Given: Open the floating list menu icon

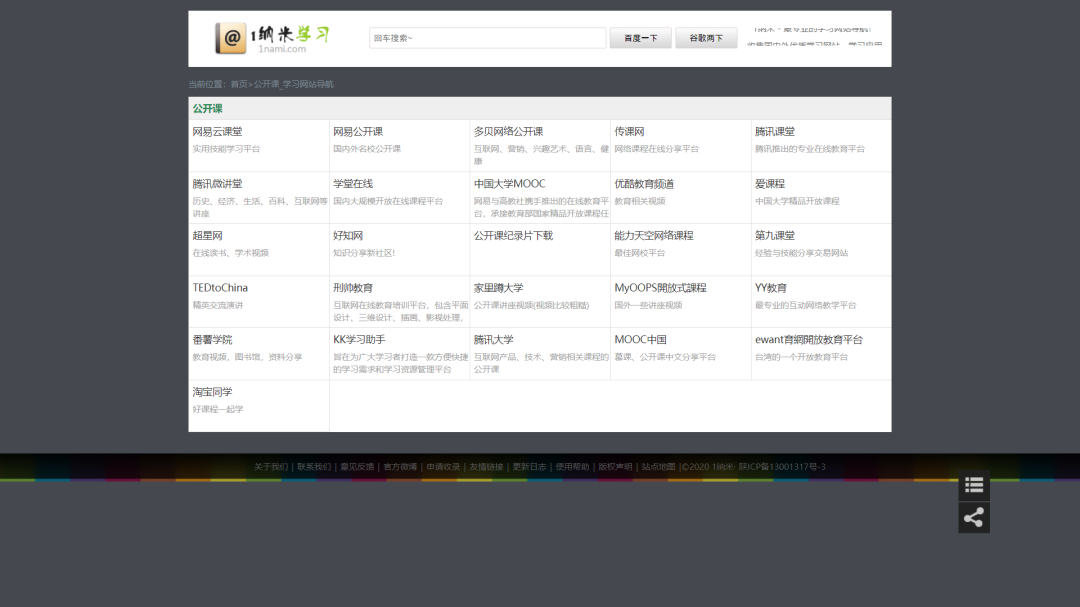Looking at the screenshot, I should pos(974,485).
